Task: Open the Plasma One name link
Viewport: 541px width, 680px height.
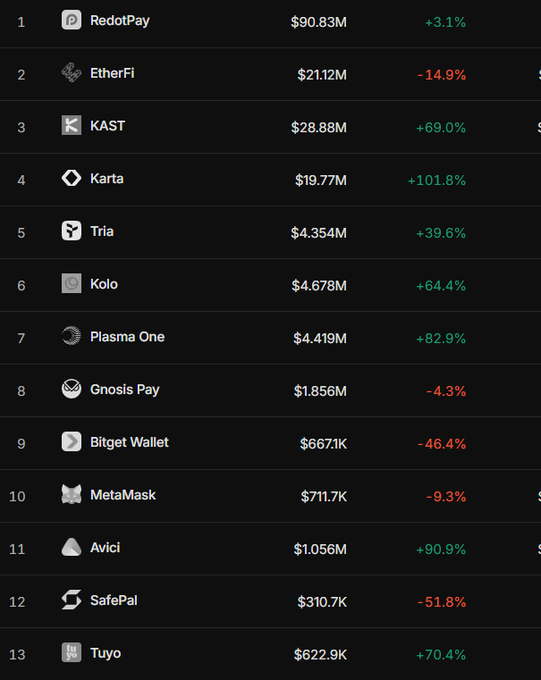Action: coord(128,337)
